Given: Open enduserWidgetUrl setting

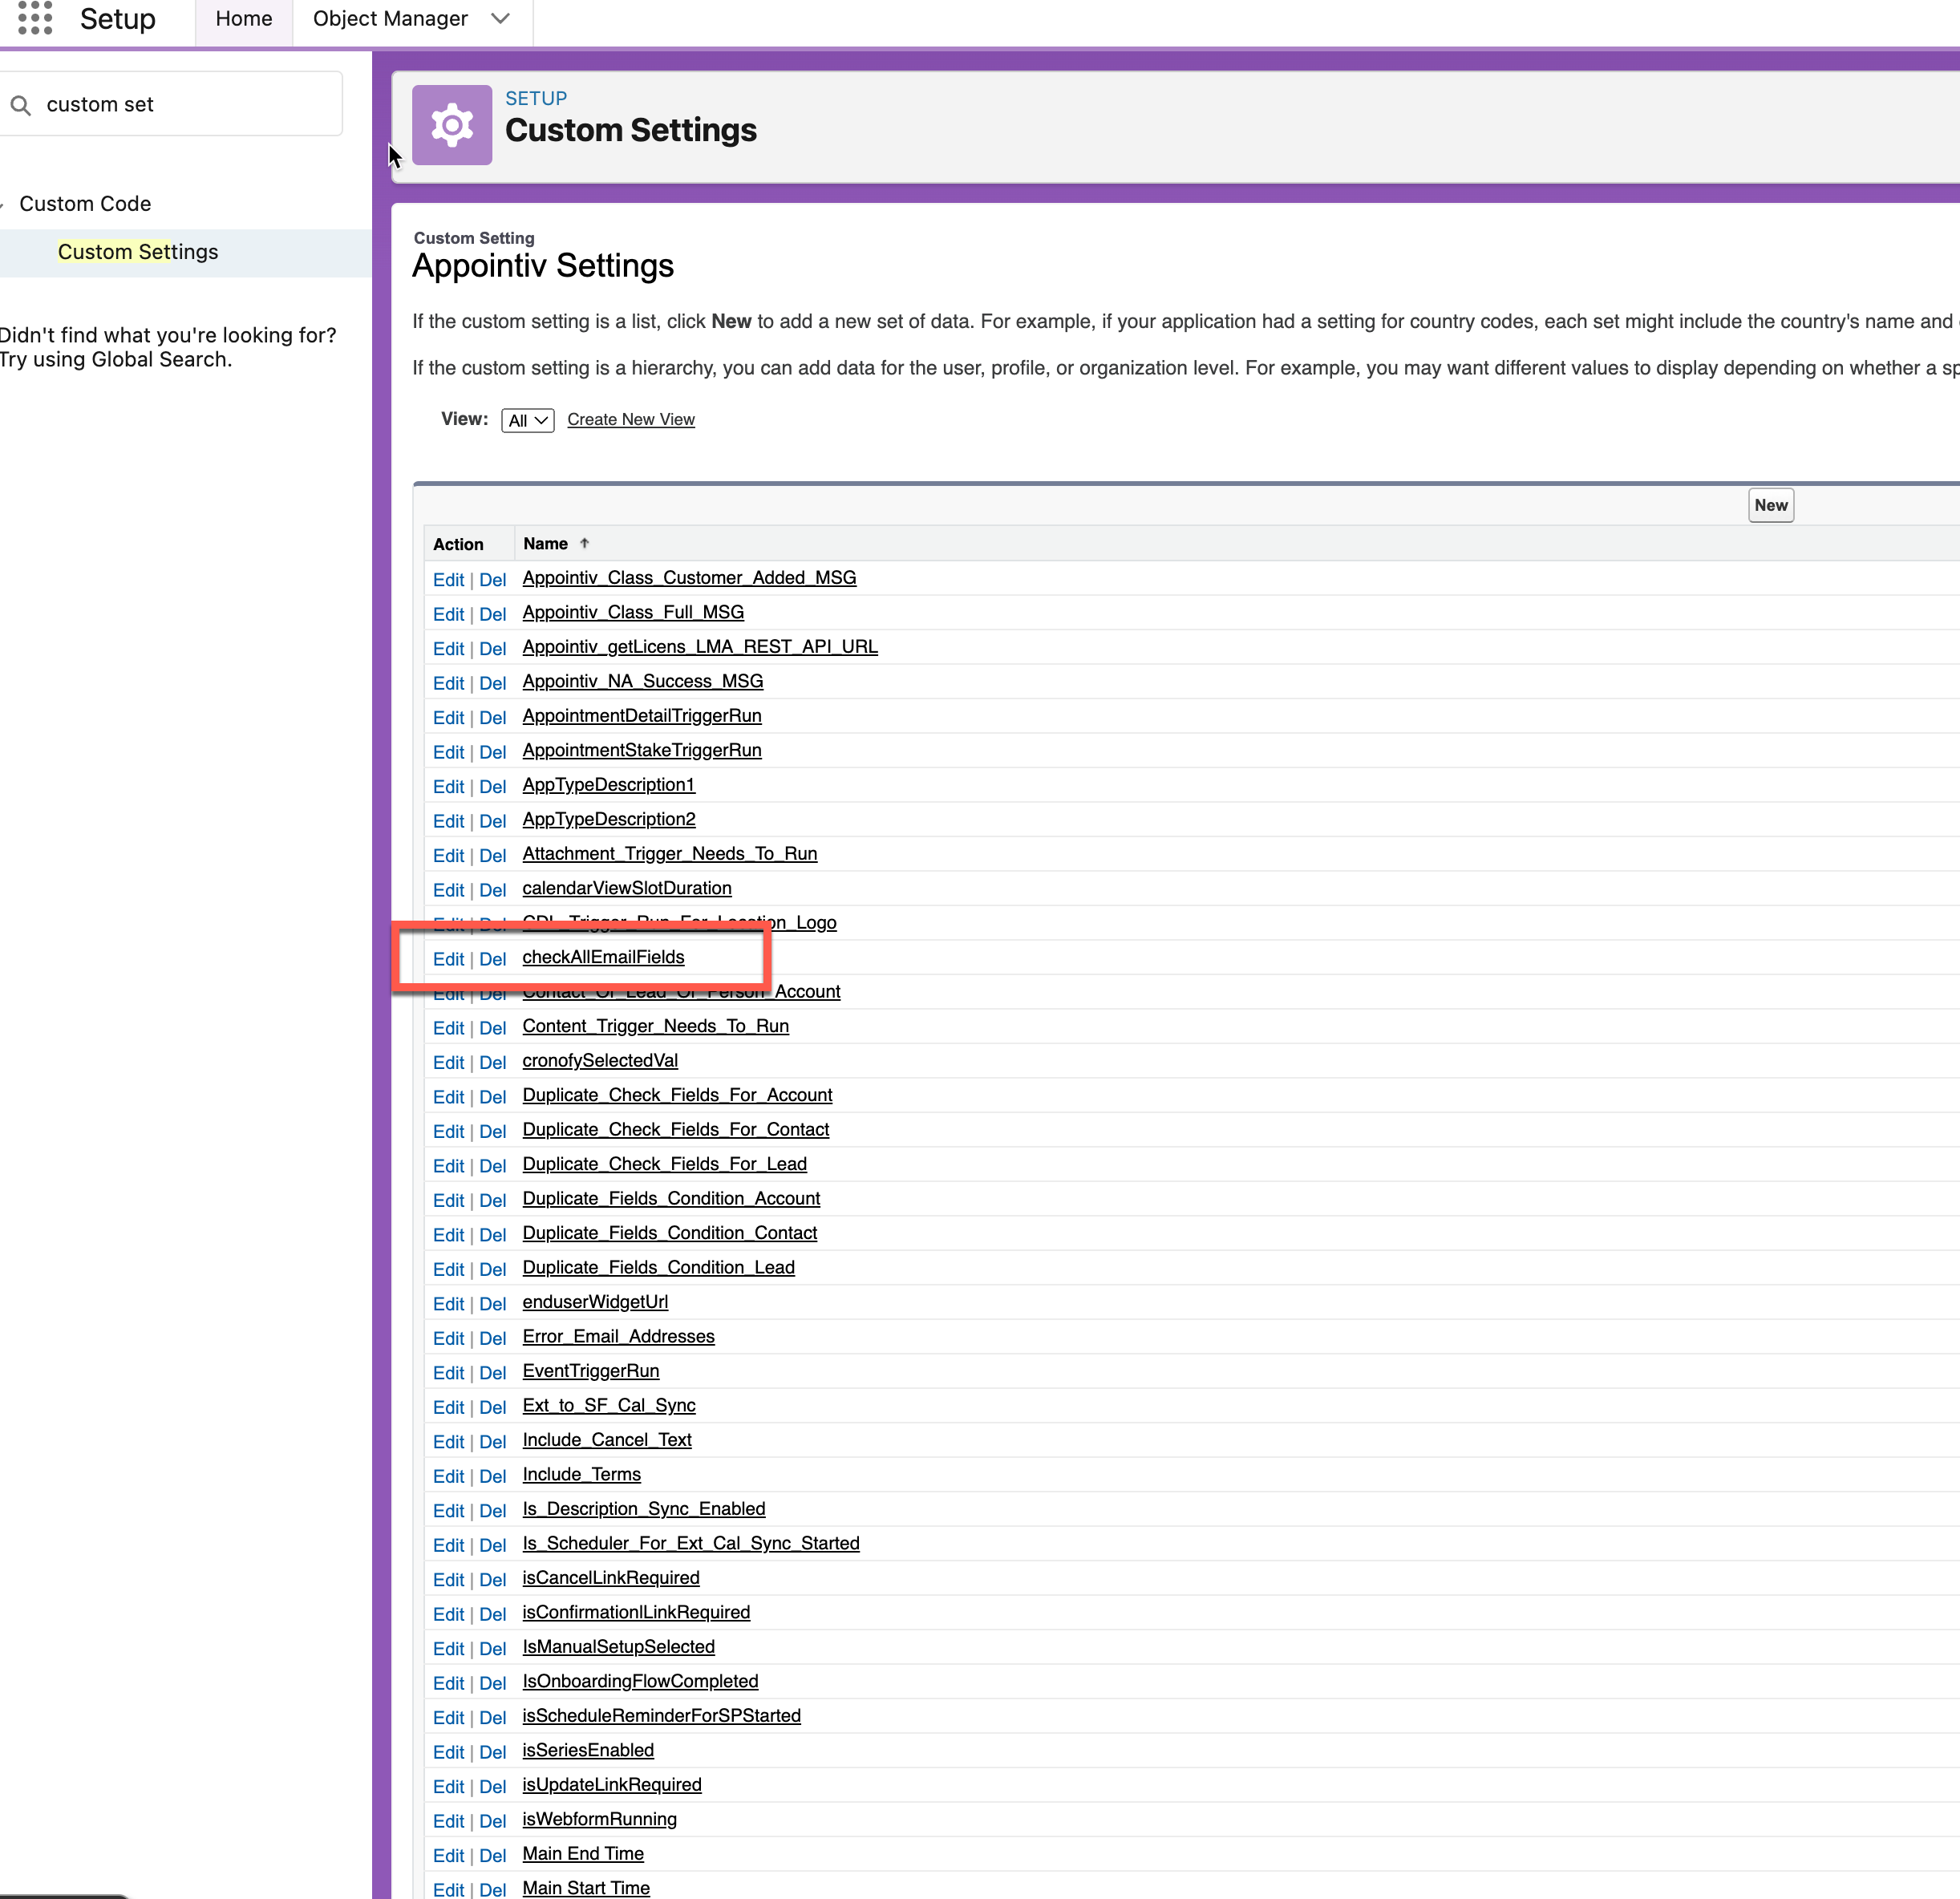Looking at the screenshot, I should (x=595, y=1302).
